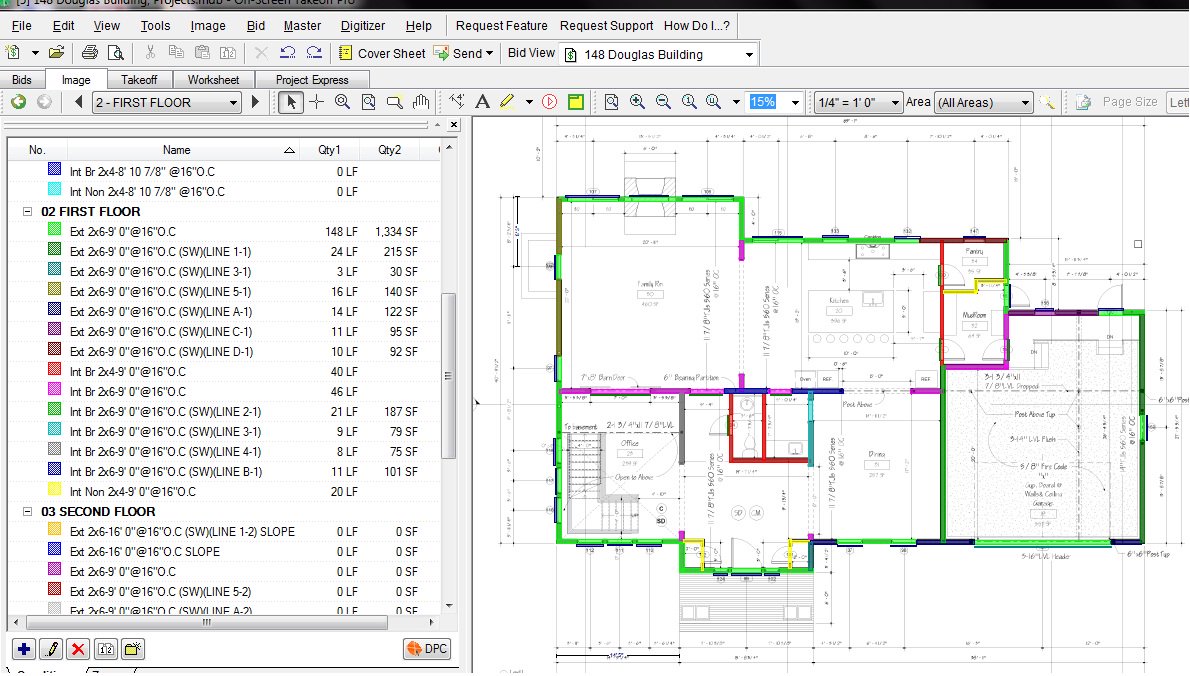Add a new condition with the plus icon
The width and height of the screenshot is (1190, 676).
click(22, 649)
